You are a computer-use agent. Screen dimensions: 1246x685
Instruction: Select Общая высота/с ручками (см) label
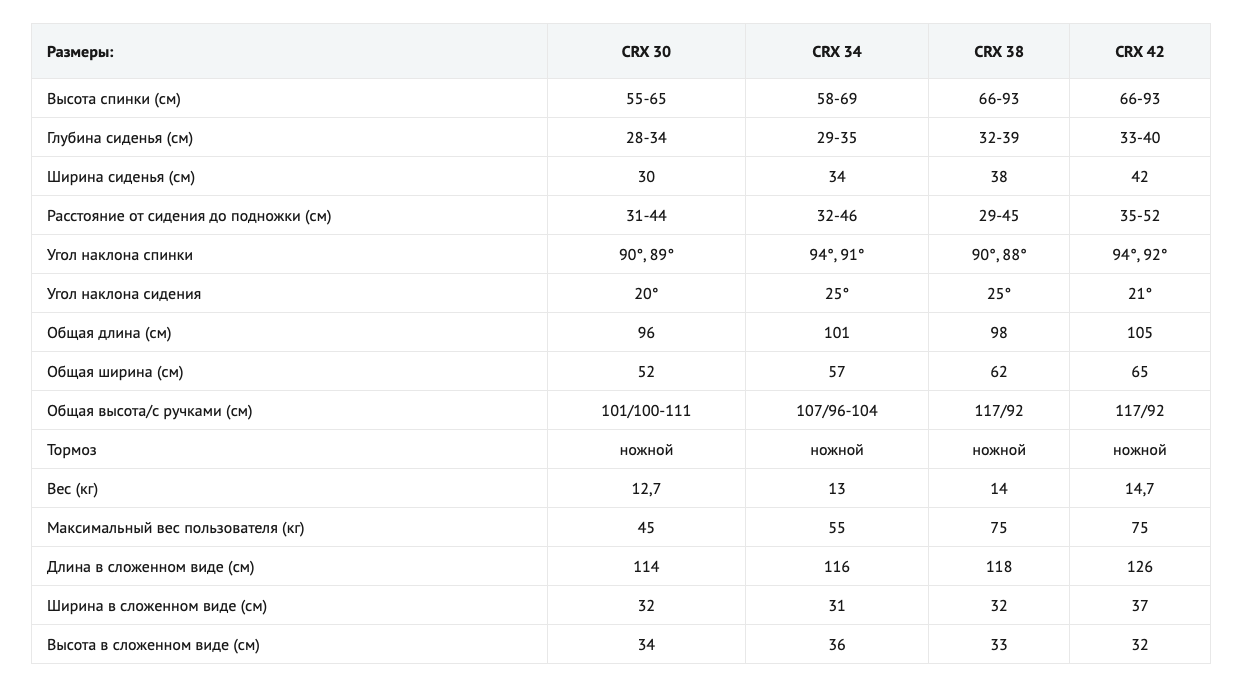pyautogui.click(x=149, y=411)
